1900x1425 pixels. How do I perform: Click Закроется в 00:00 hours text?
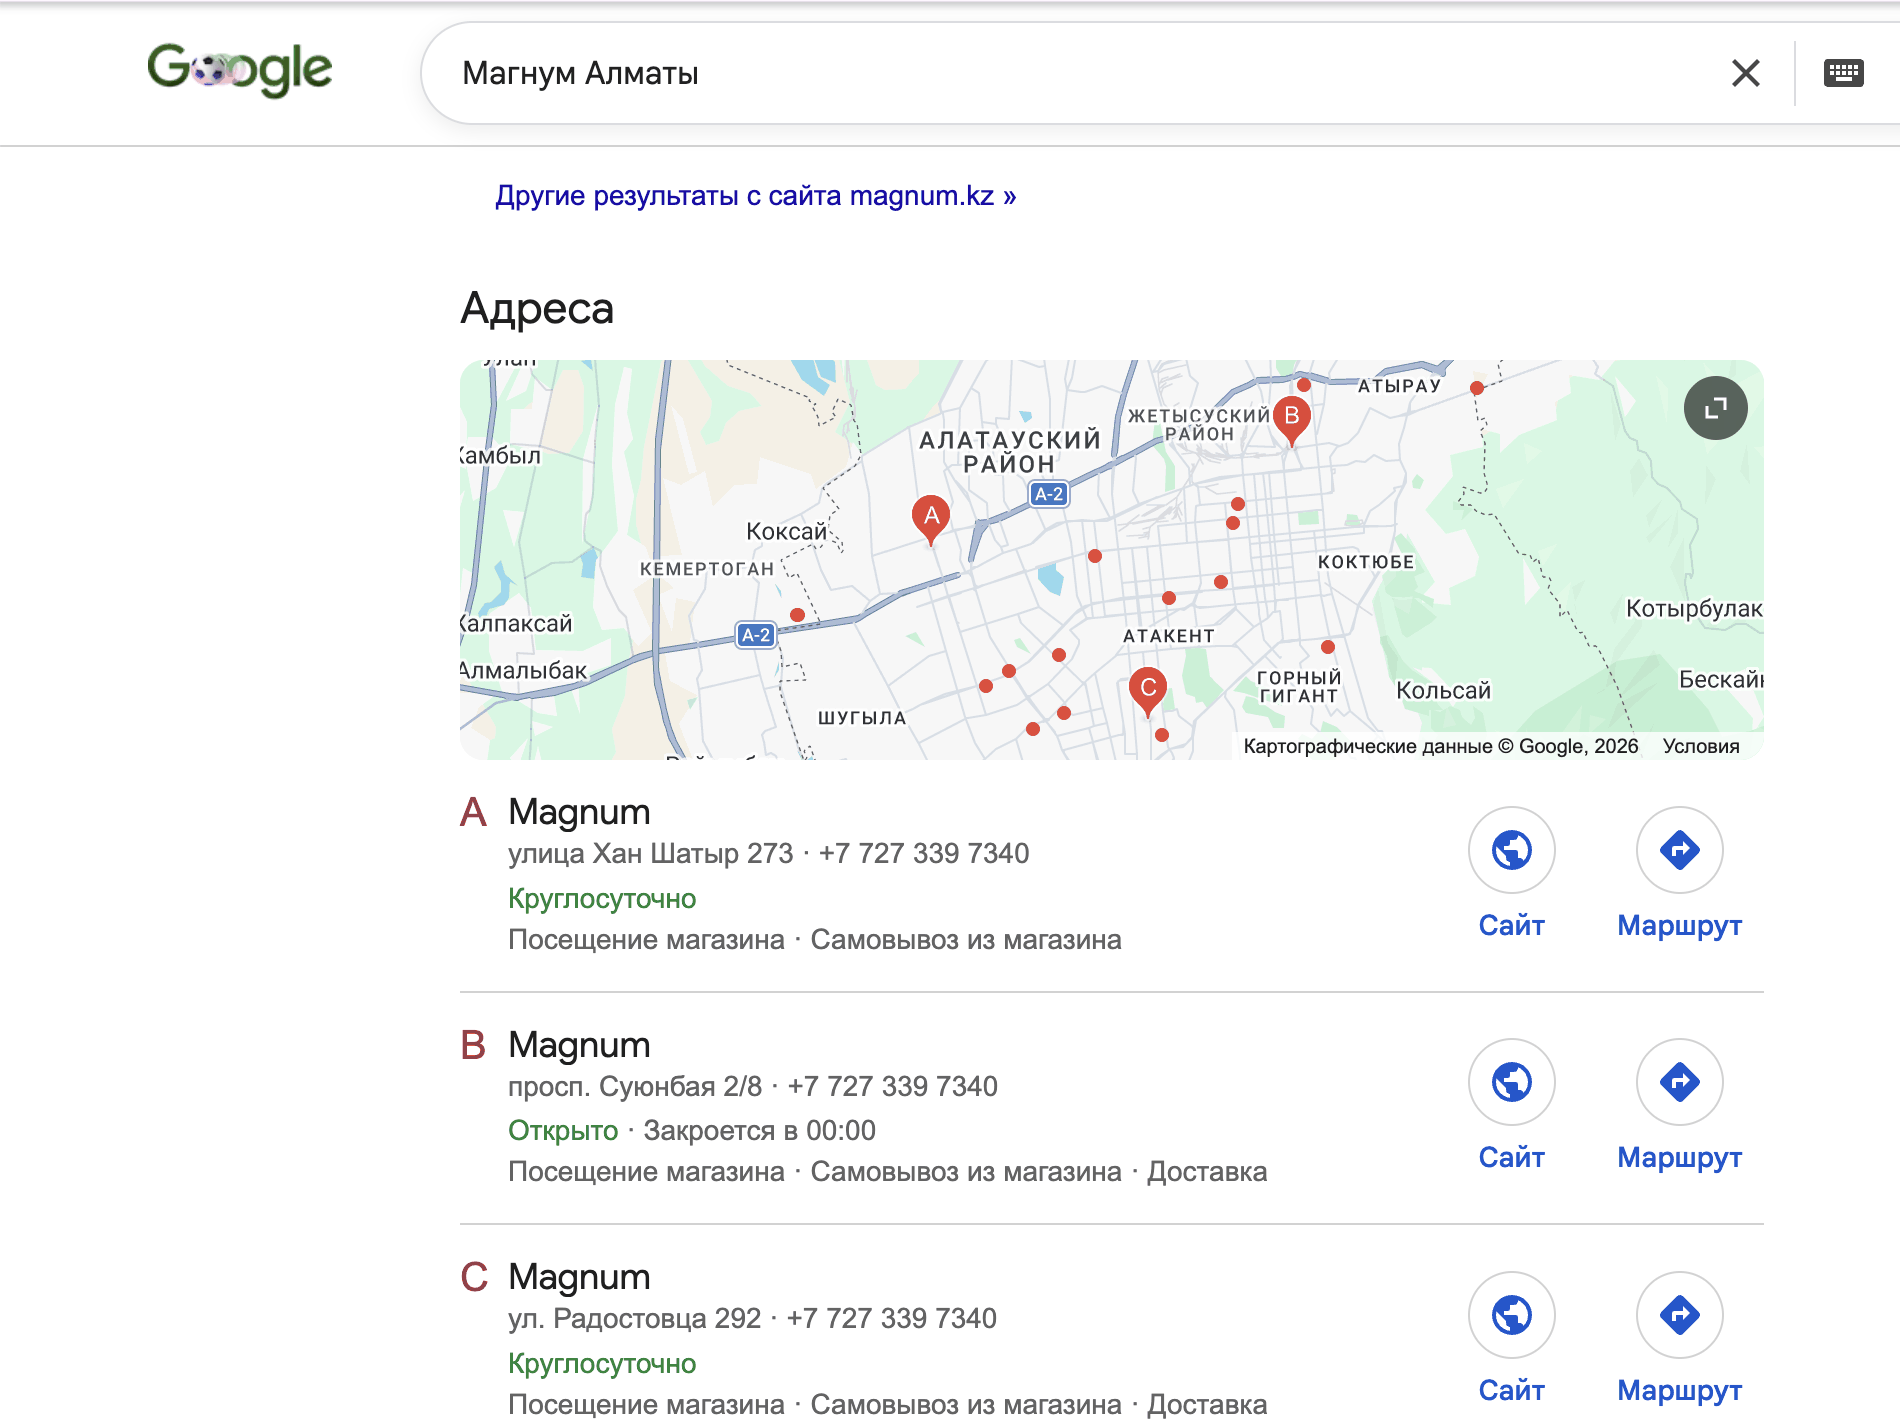(x=759, y=1130)
